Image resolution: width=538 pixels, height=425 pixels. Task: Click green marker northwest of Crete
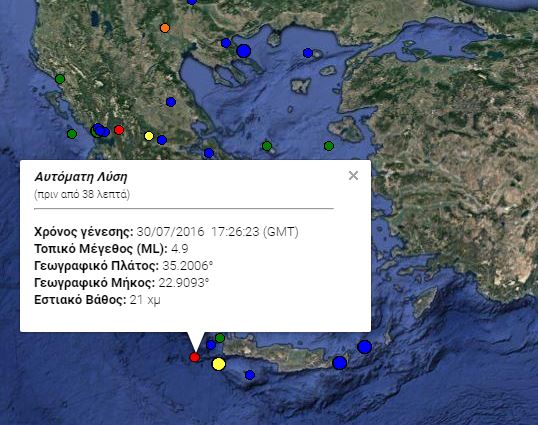coord(220,338)
